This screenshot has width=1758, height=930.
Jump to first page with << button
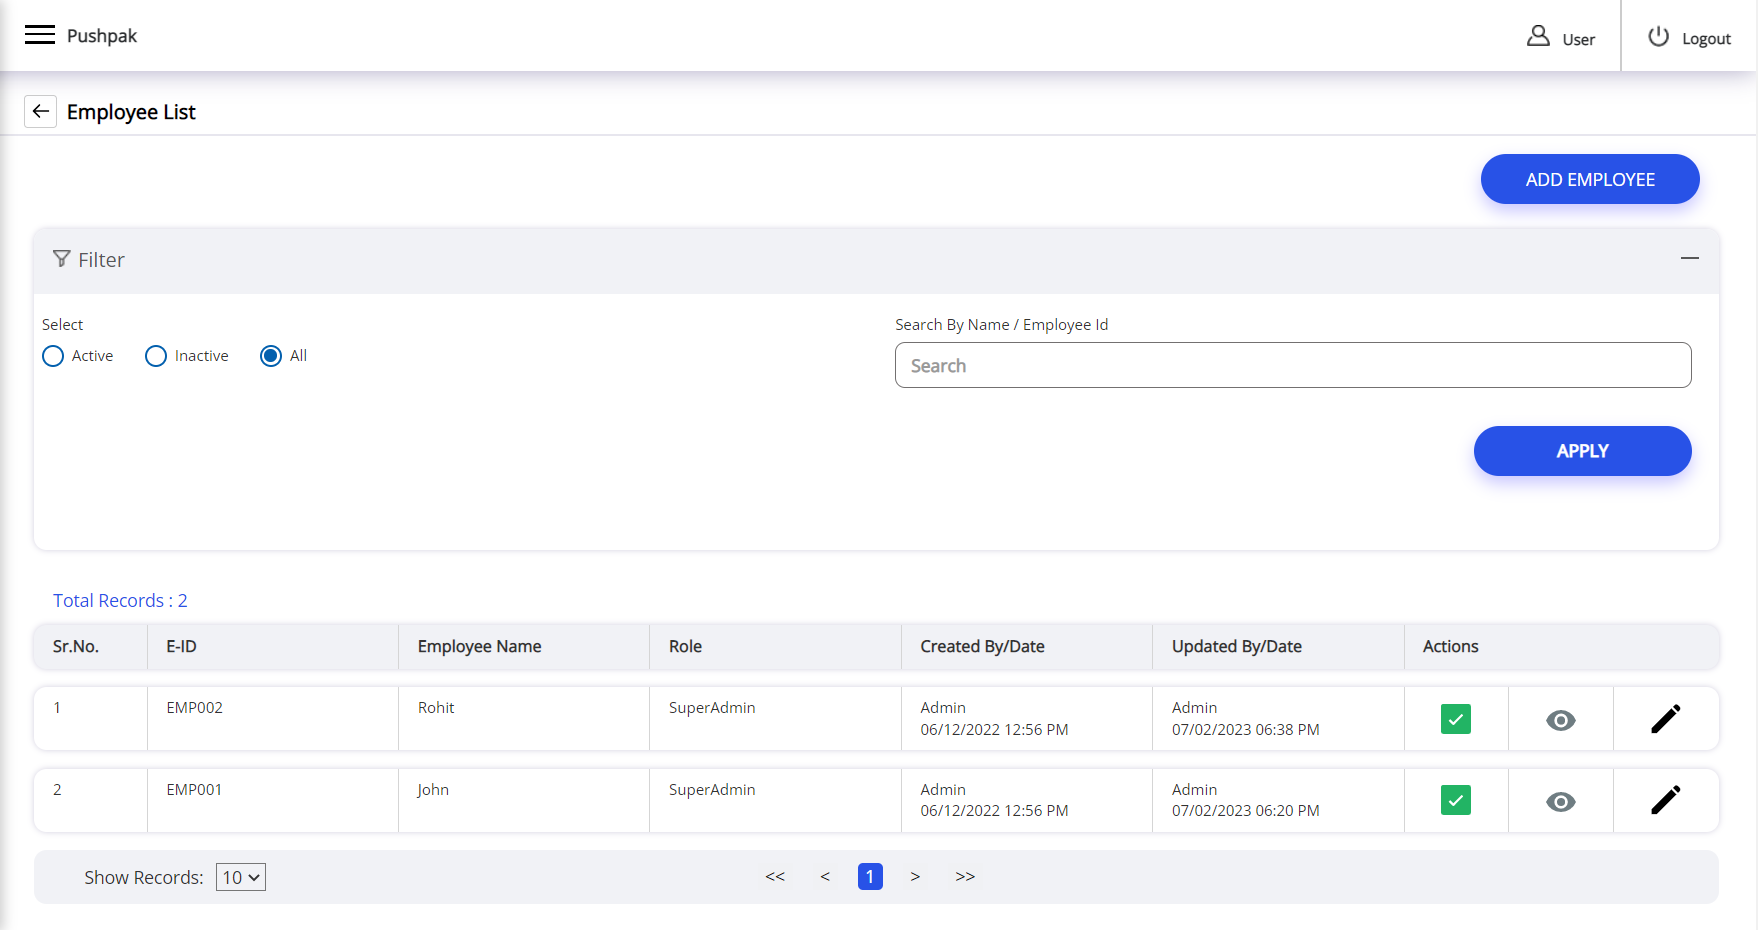click(775, 877)
